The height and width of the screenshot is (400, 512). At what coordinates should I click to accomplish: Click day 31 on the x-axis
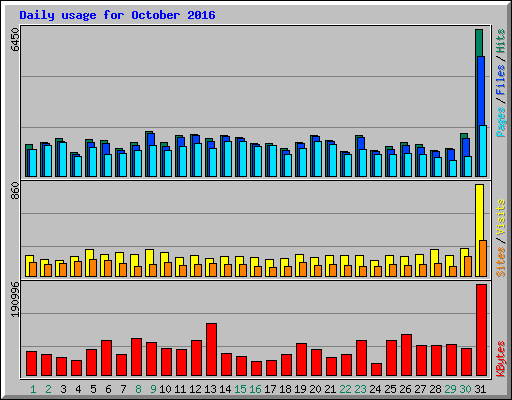coord(480,389)
